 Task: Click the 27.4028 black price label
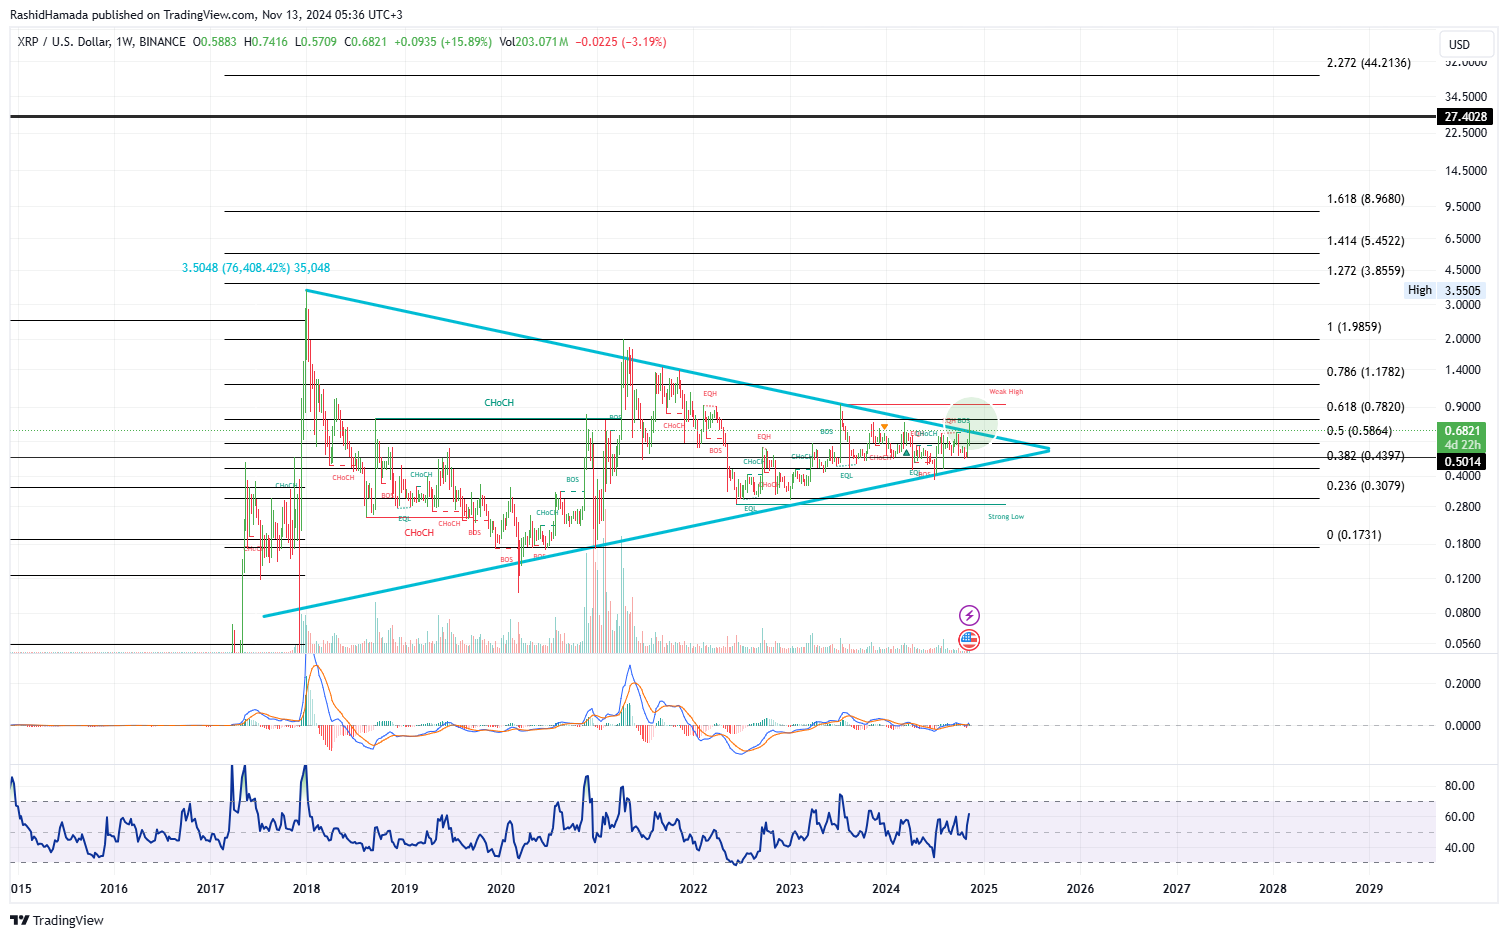click(x=1466, y=117)
